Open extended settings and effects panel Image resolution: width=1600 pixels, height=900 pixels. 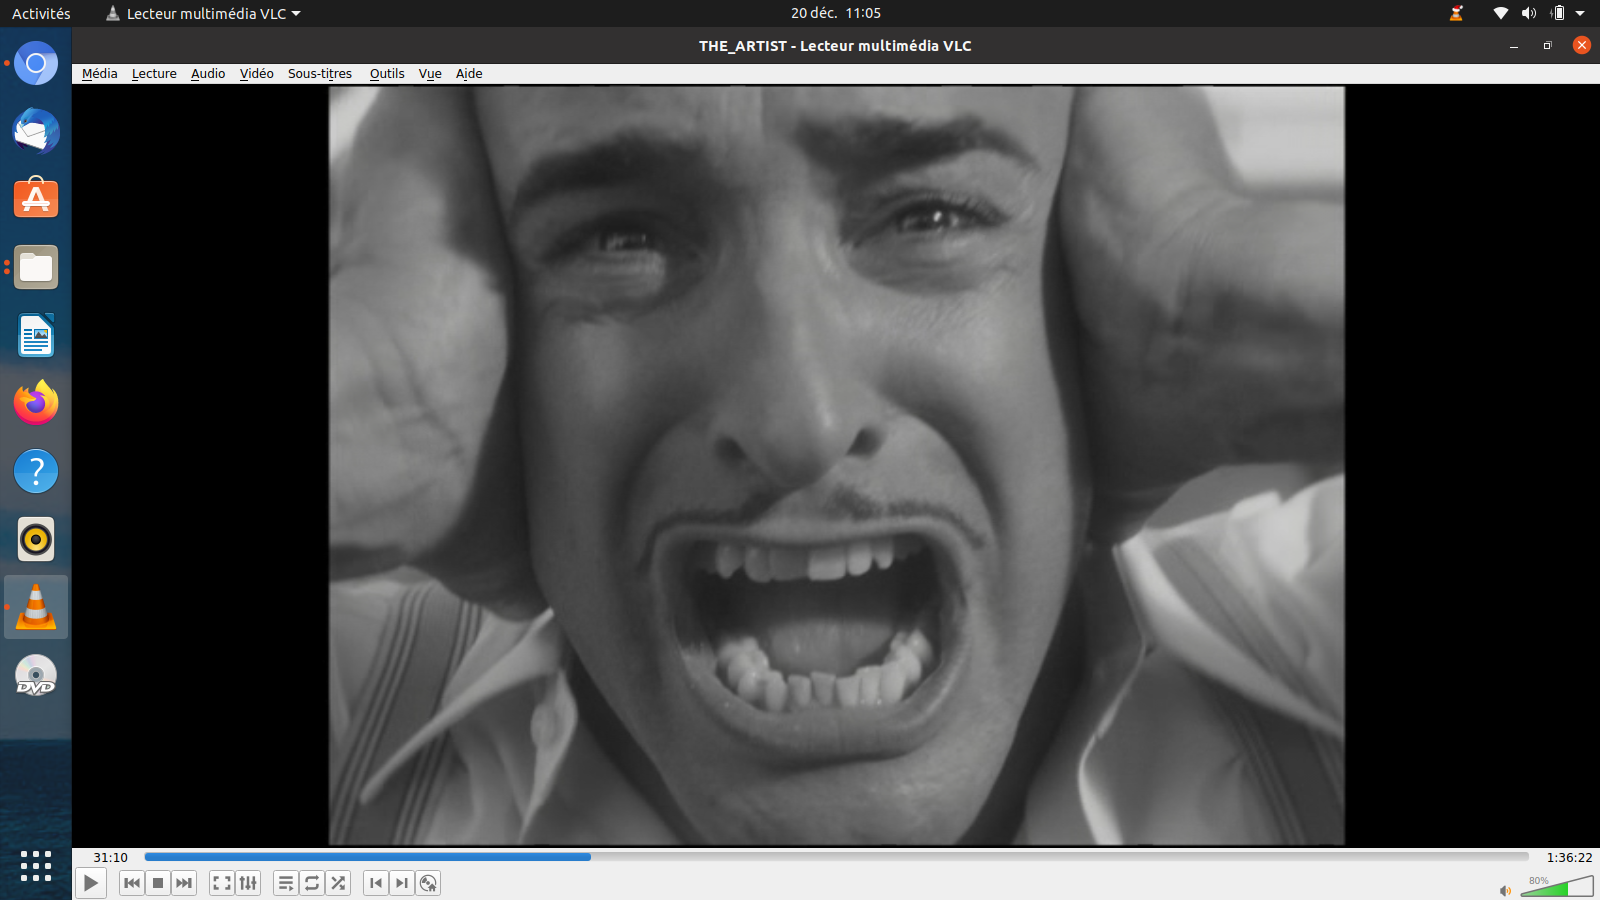tap(248, 883)
